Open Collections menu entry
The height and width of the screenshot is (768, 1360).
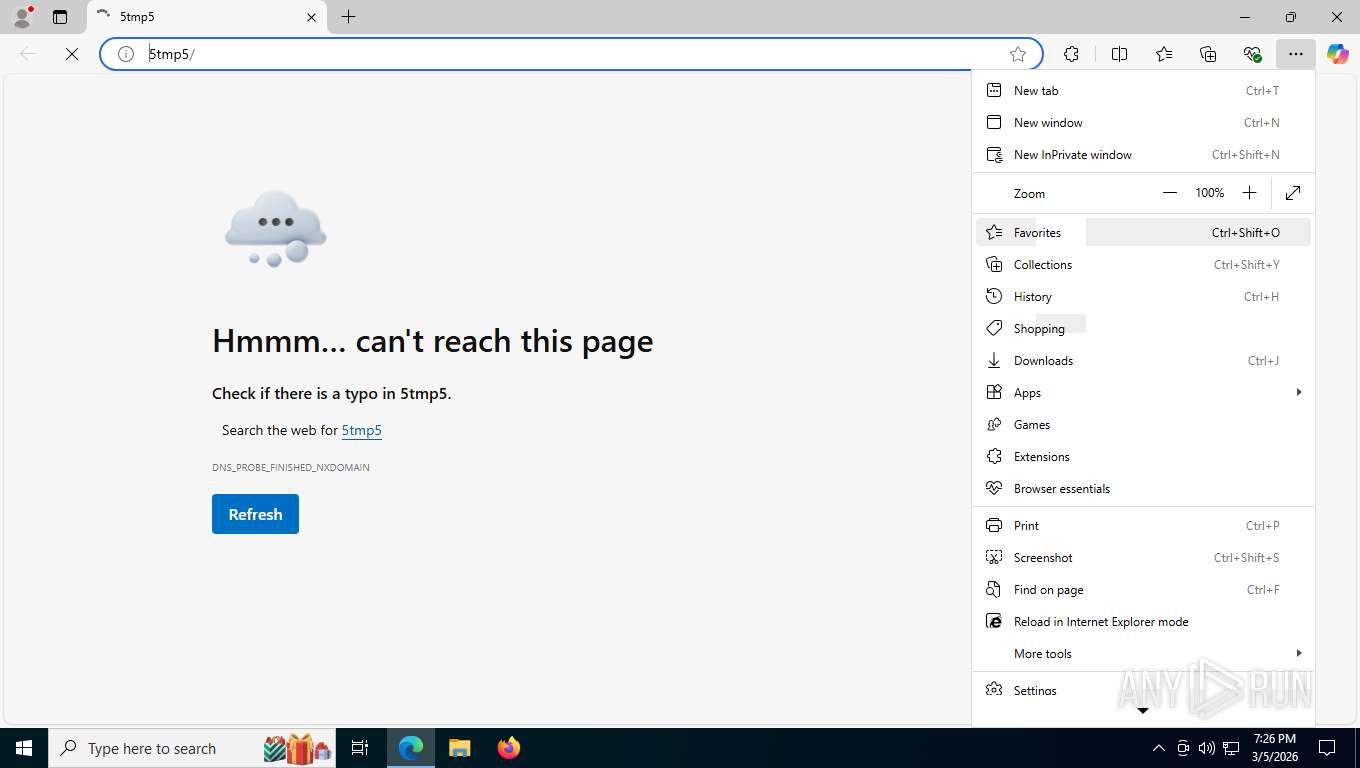1143,265
